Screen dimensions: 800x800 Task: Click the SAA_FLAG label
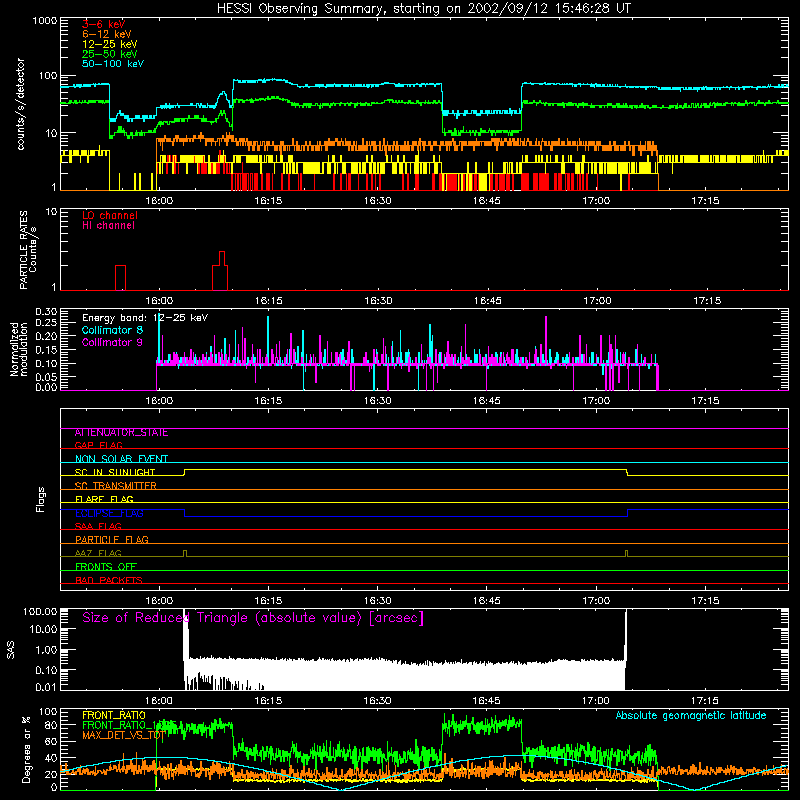tap(98, 527)
